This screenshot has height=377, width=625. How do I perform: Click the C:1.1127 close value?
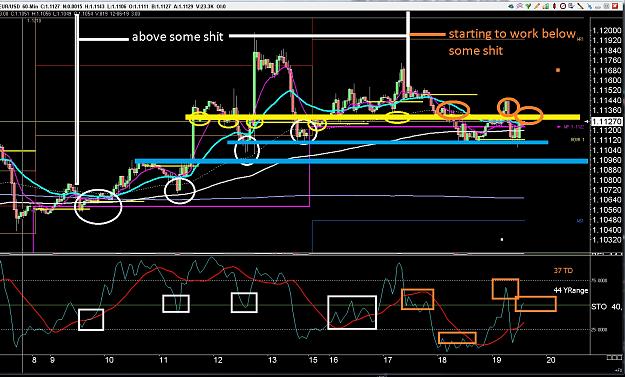[50, 6]
